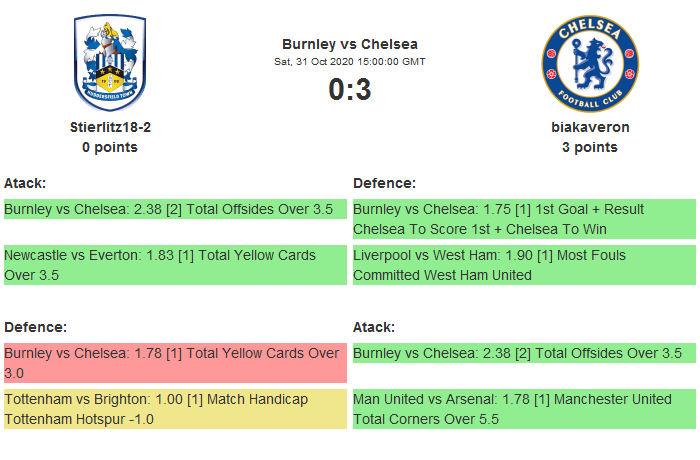The image size is (700, 460).
Task: Click the Chelsea Football Club crest
Action: (x=589, y=62)
